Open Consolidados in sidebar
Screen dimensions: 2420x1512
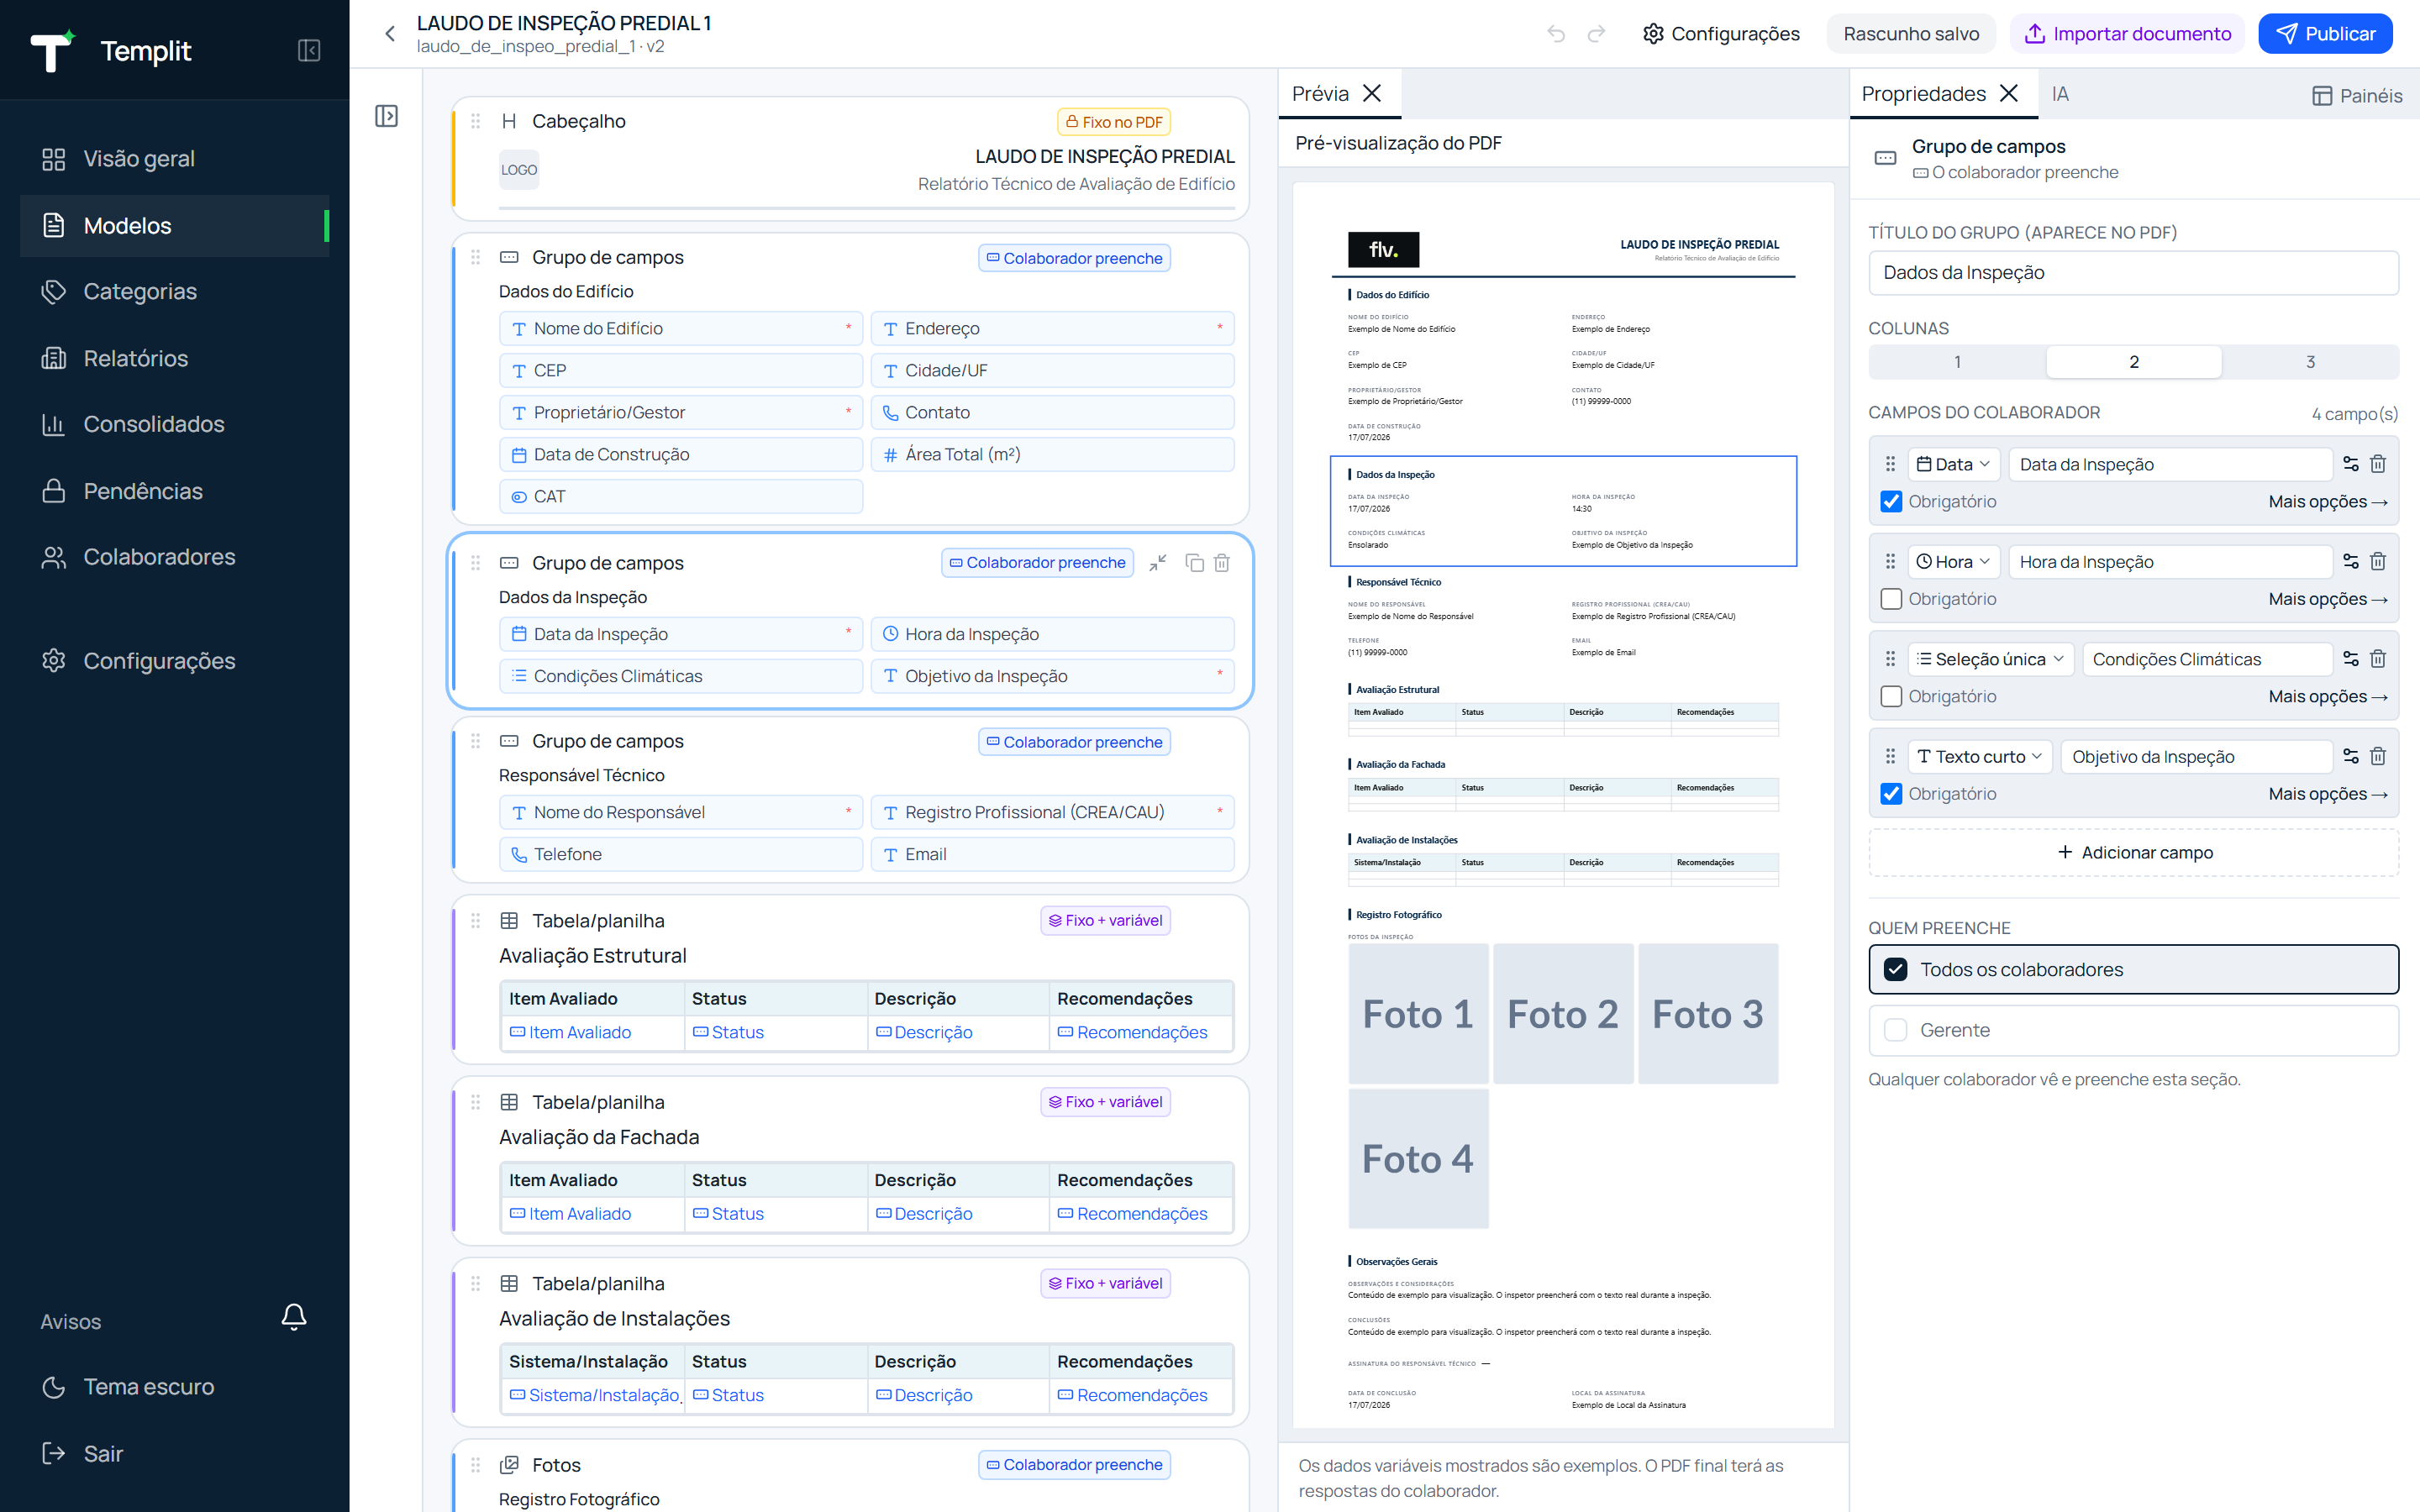click(x=174, y=424)
